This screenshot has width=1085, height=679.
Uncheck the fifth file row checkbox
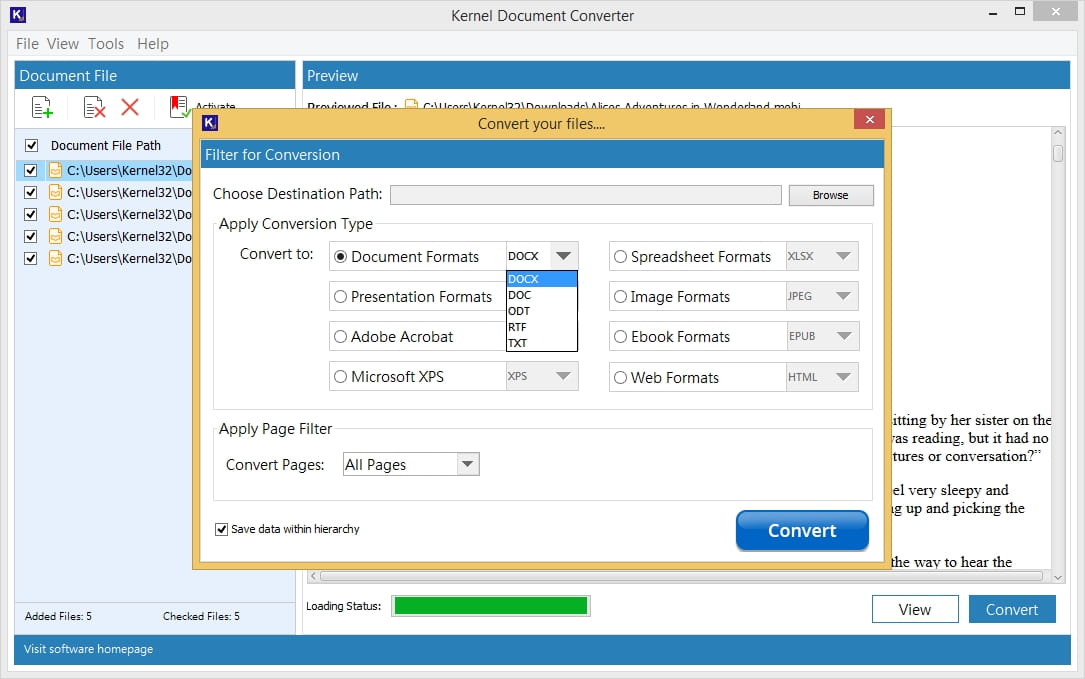pyautogui.click(x=30, y=259)
